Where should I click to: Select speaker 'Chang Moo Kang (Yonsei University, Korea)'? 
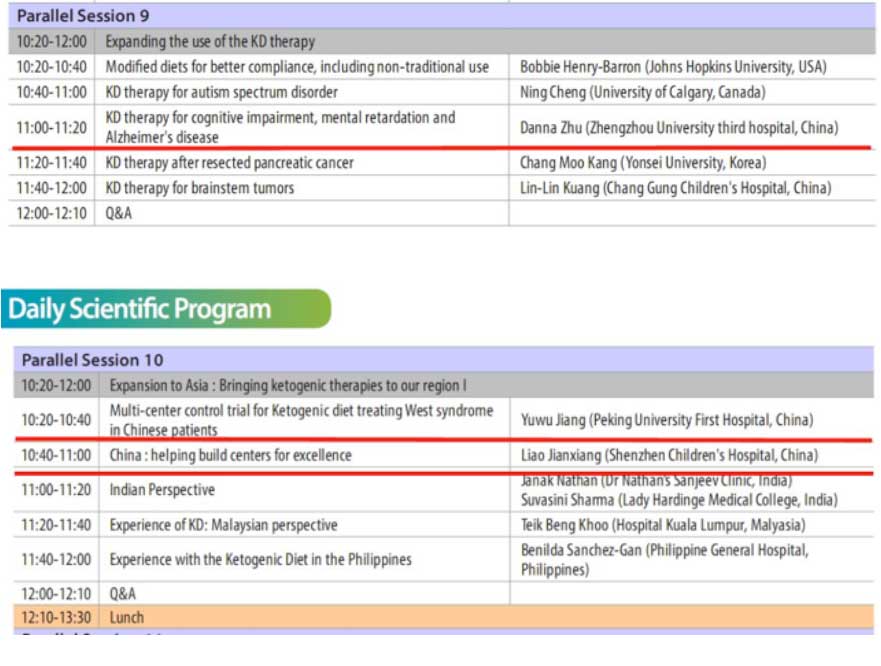point(643,163)
